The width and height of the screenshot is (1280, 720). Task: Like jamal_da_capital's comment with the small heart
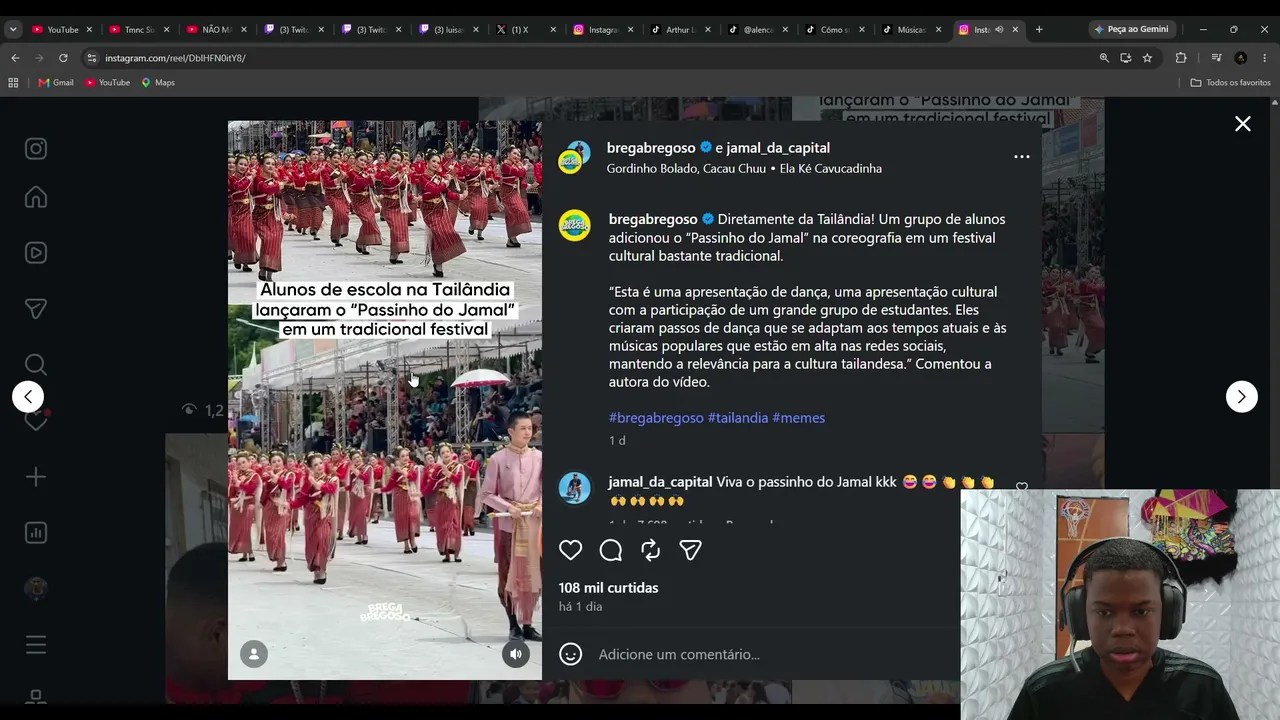[1021, 487]
